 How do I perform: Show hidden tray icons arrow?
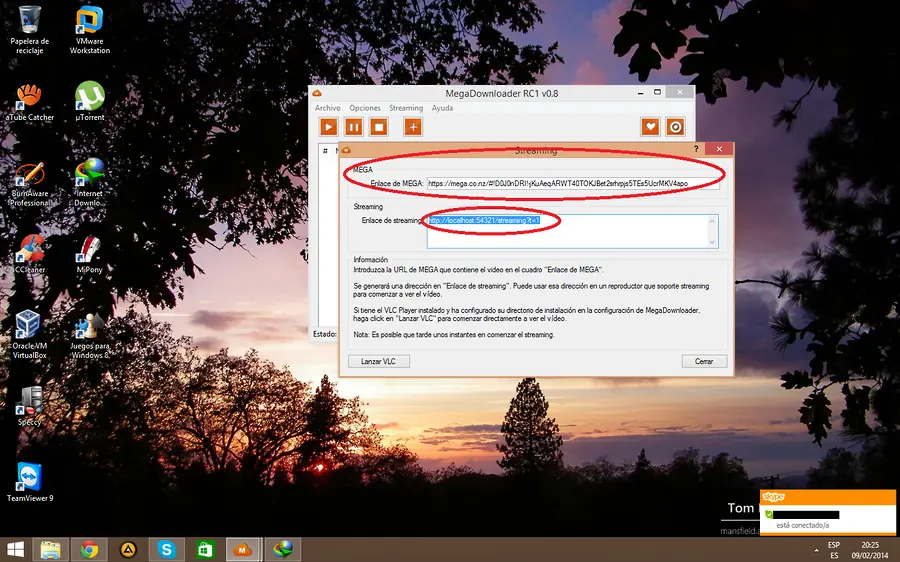tap(816, 550)
